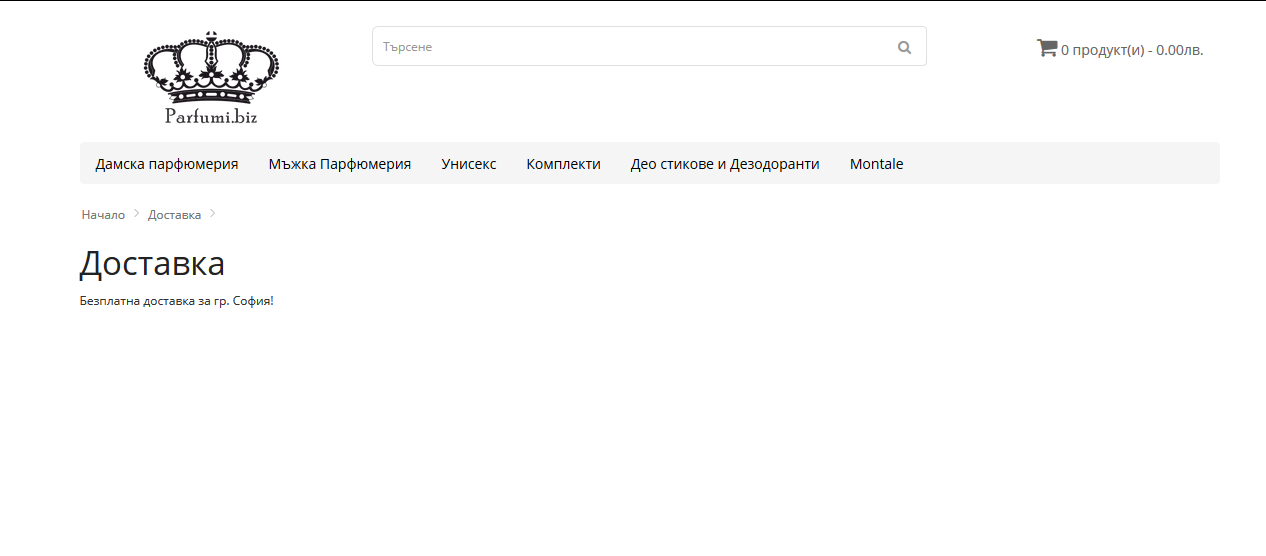Click the large Доставка page heading
The height and width of the screenshot is (556, 1266).
pos(152,263)
